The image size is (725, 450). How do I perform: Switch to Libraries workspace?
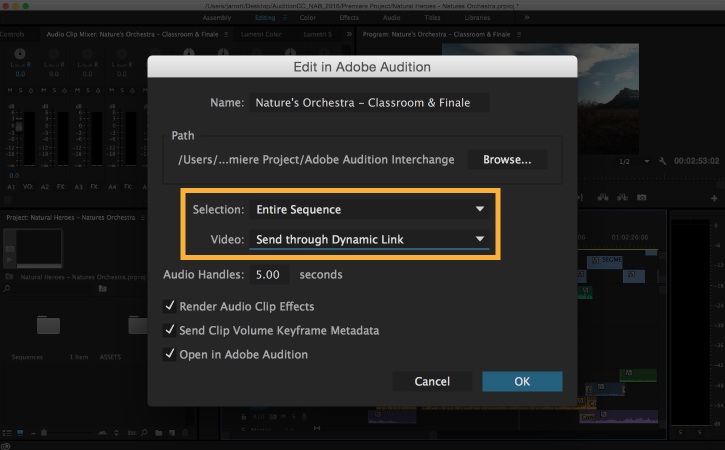tap(477, 18)
